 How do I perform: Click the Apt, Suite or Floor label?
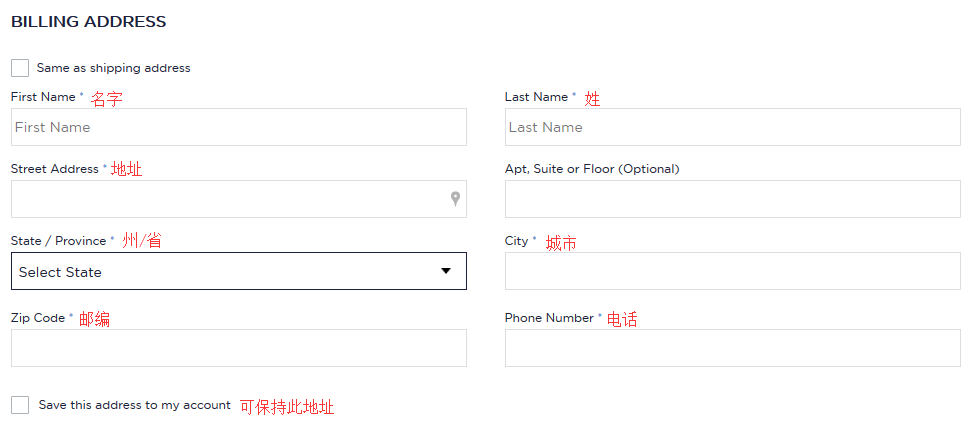click(591, 169)
